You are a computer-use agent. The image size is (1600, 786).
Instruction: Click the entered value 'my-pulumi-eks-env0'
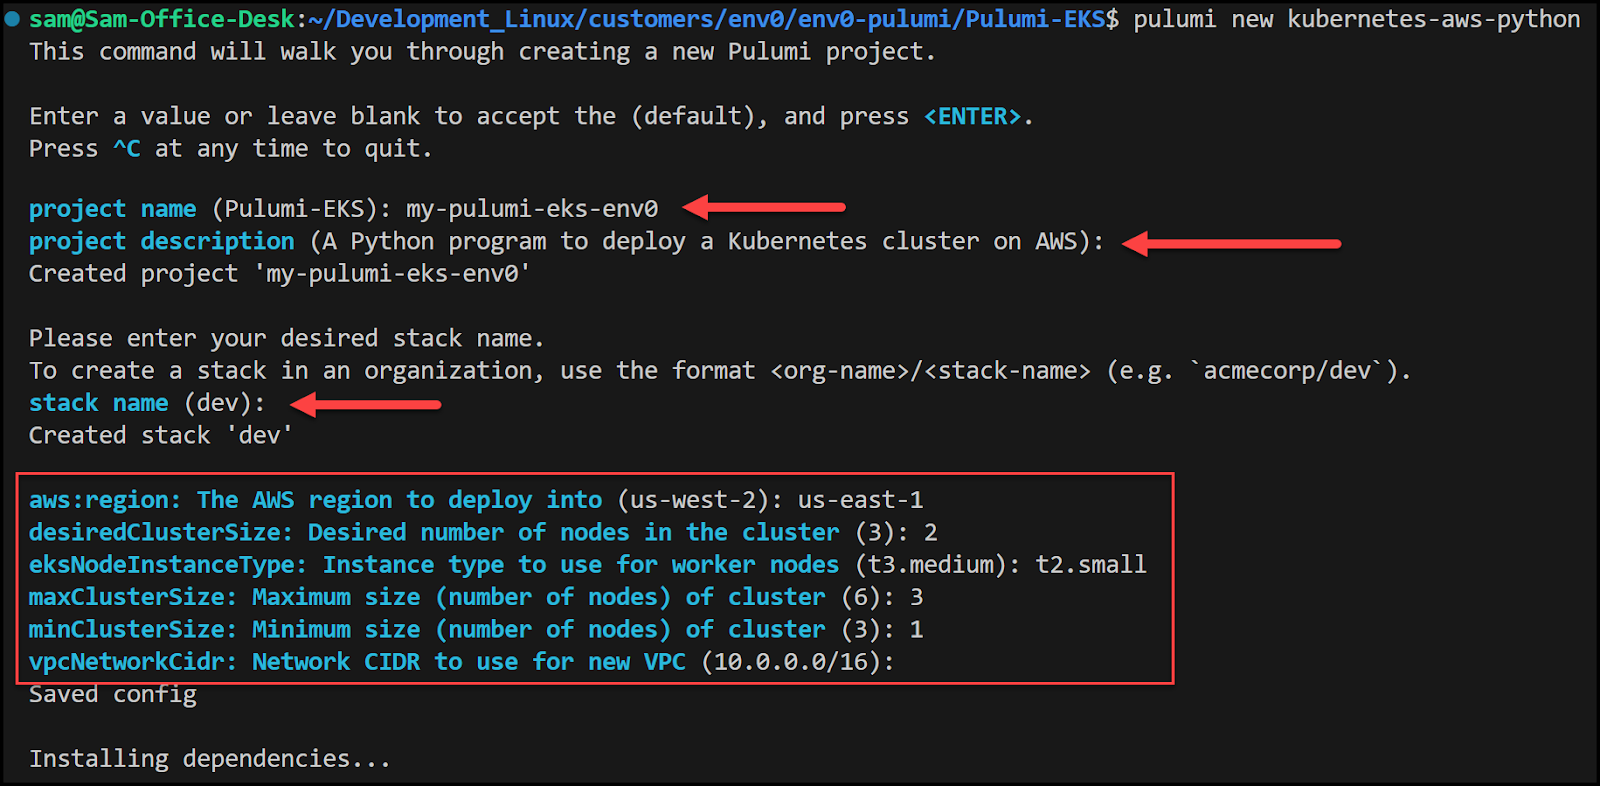[x=532, y=209]
